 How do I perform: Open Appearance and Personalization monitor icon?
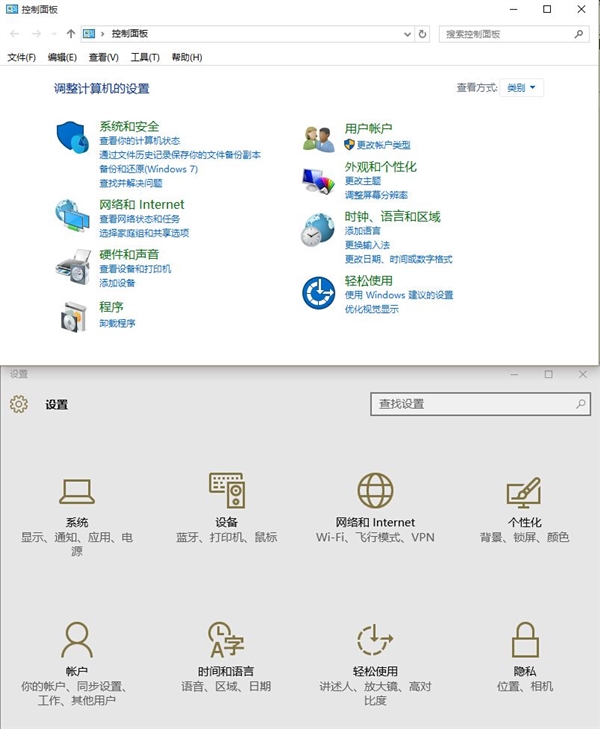tap(318, 181)
